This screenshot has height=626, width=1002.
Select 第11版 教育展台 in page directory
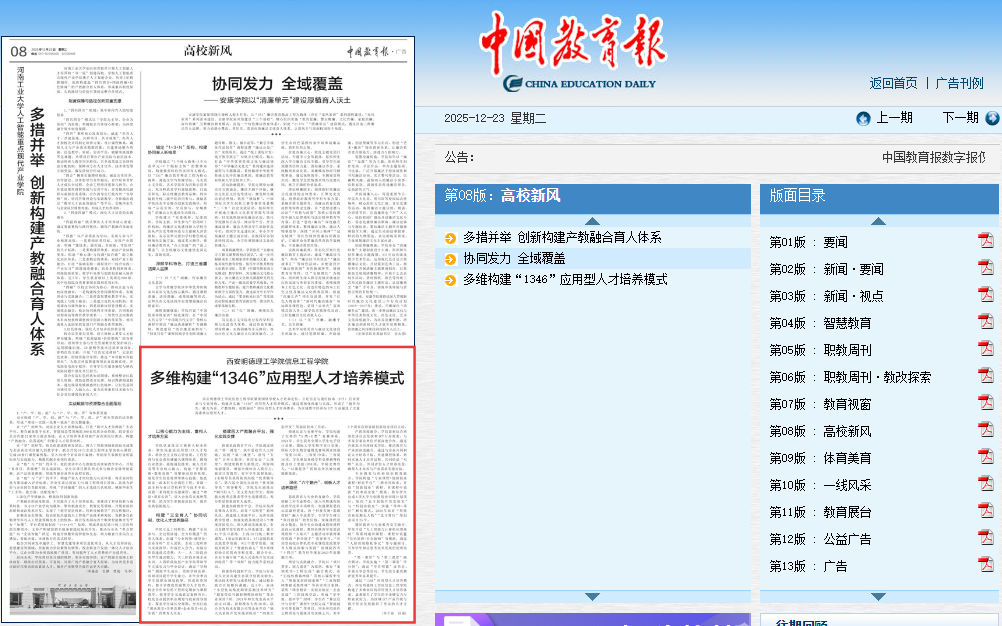click(x=820, y=512)
